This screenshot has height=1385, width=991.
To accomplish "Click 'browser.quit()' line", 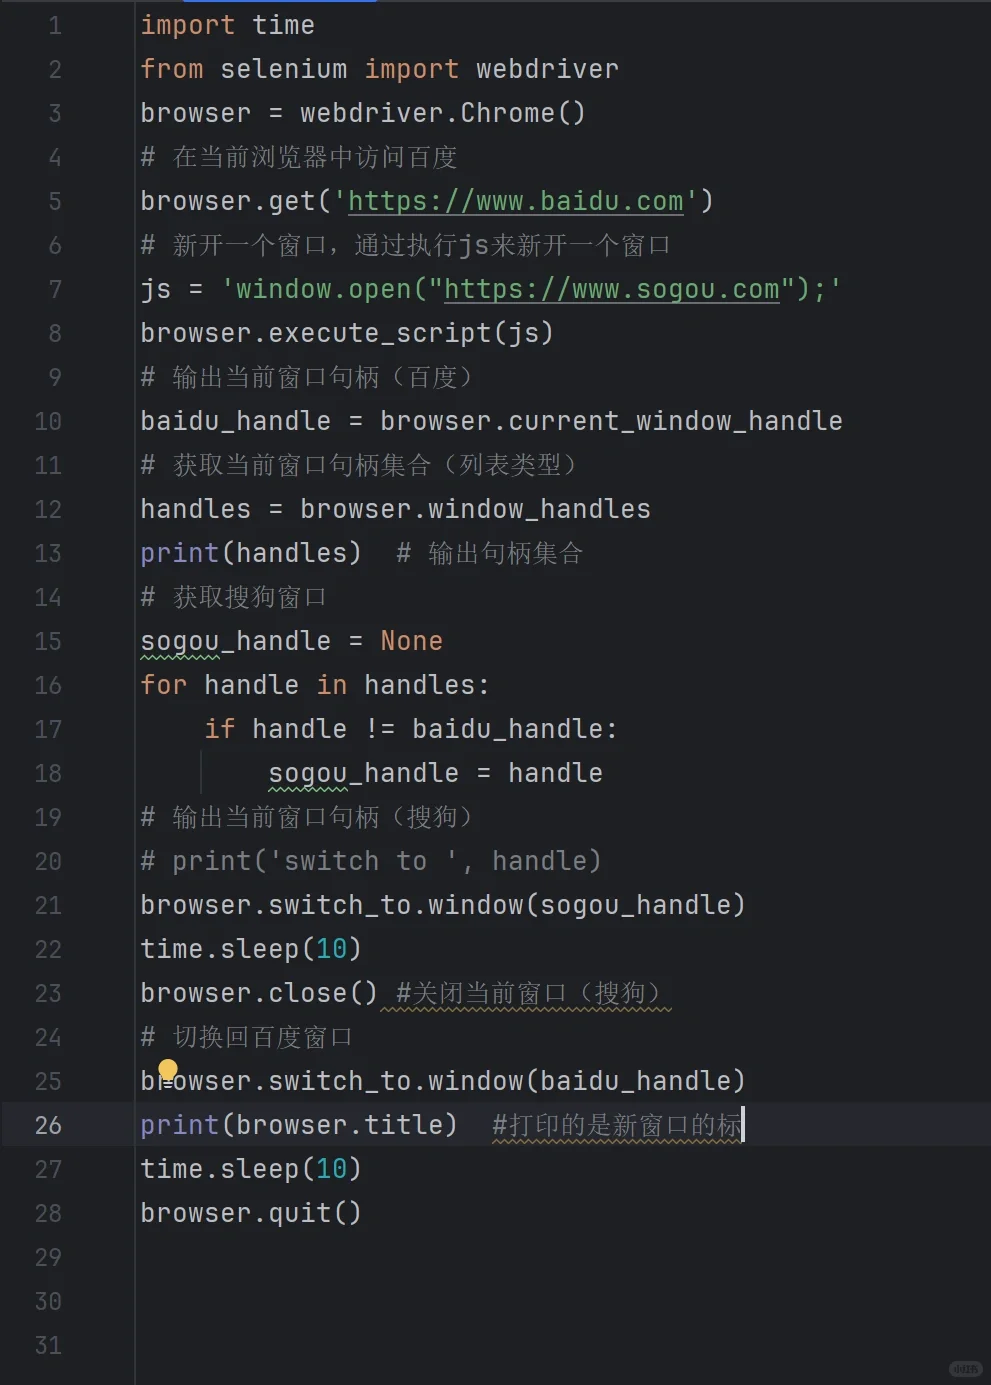I will click(x=251, y=1213).
